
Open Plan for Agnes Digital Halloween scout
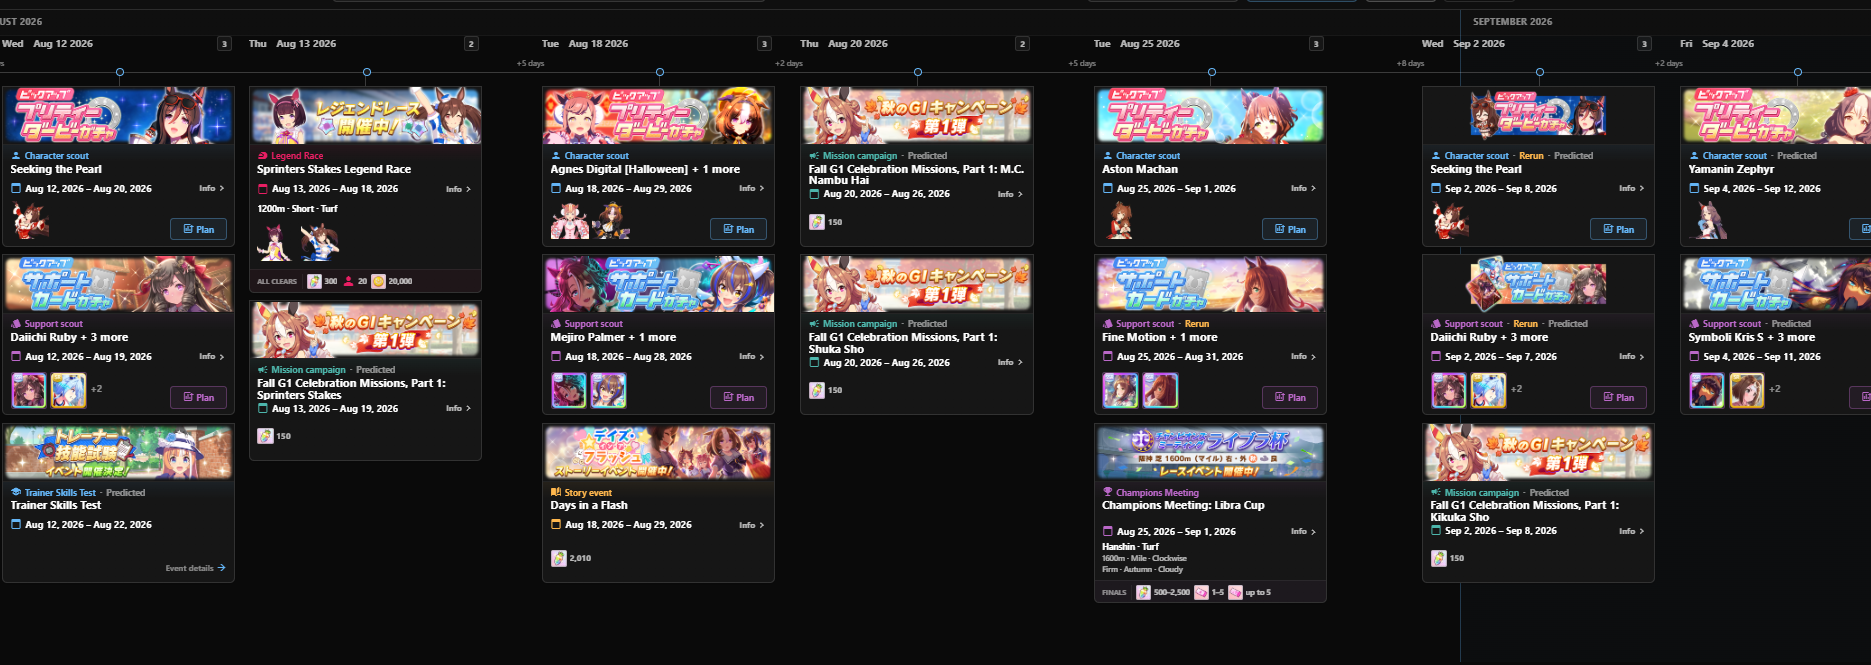pyautogui.click(x=738, y=229)
